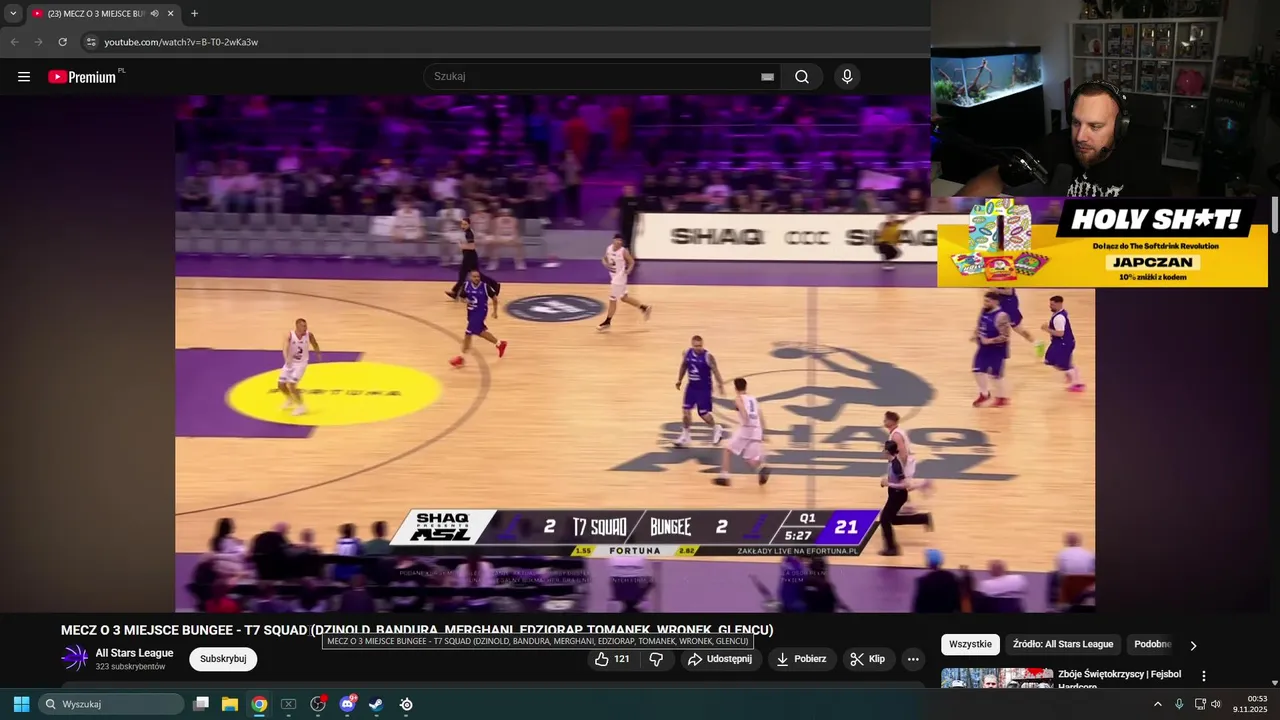The image size is (1280, 720).
Task: View site information icon in address bar
Action: [x=90, y=42]
